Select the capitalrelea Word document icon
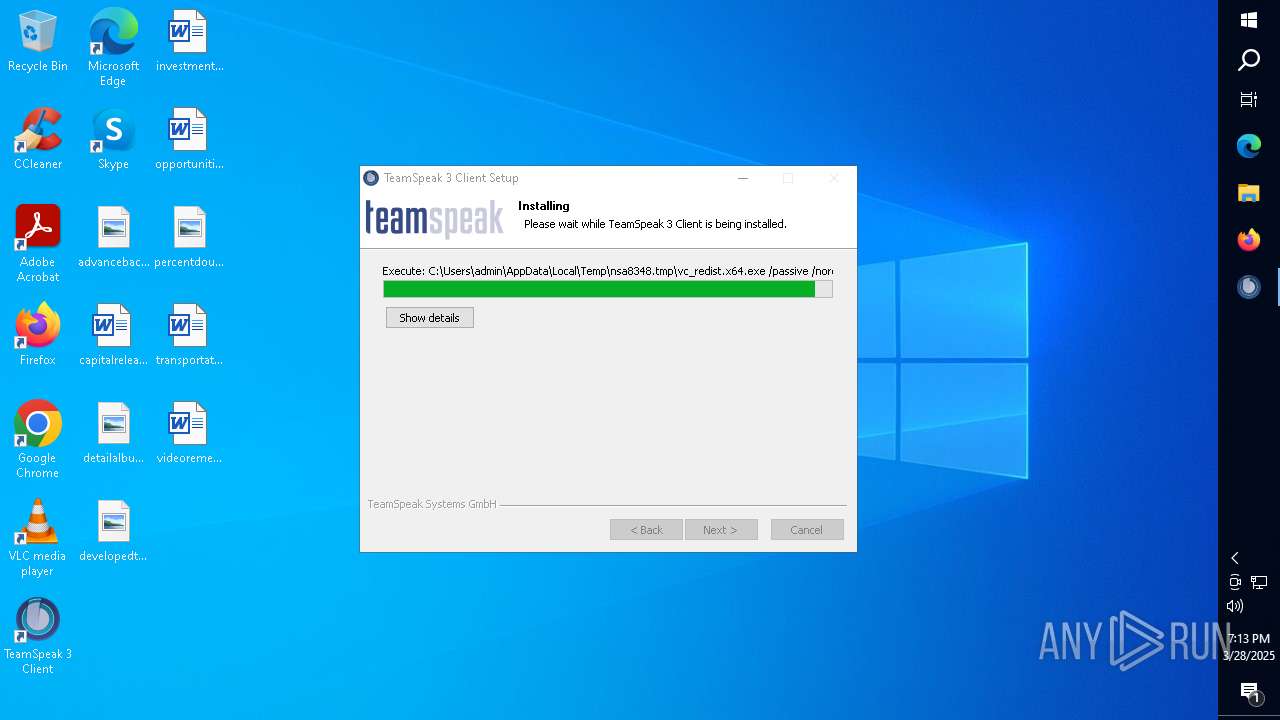Screen dimensions: 1280x720 [x=113, y=335]
